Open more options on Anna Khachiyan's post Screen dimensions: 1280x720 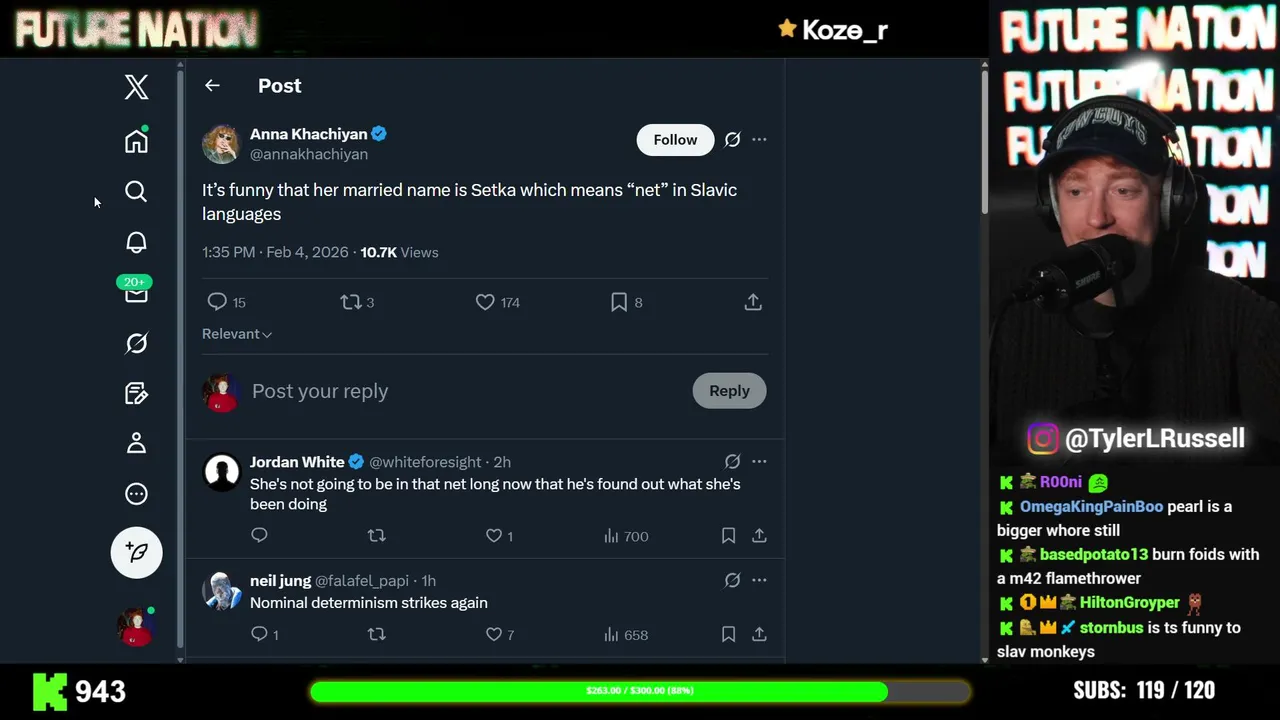click(x=759, y=140)
